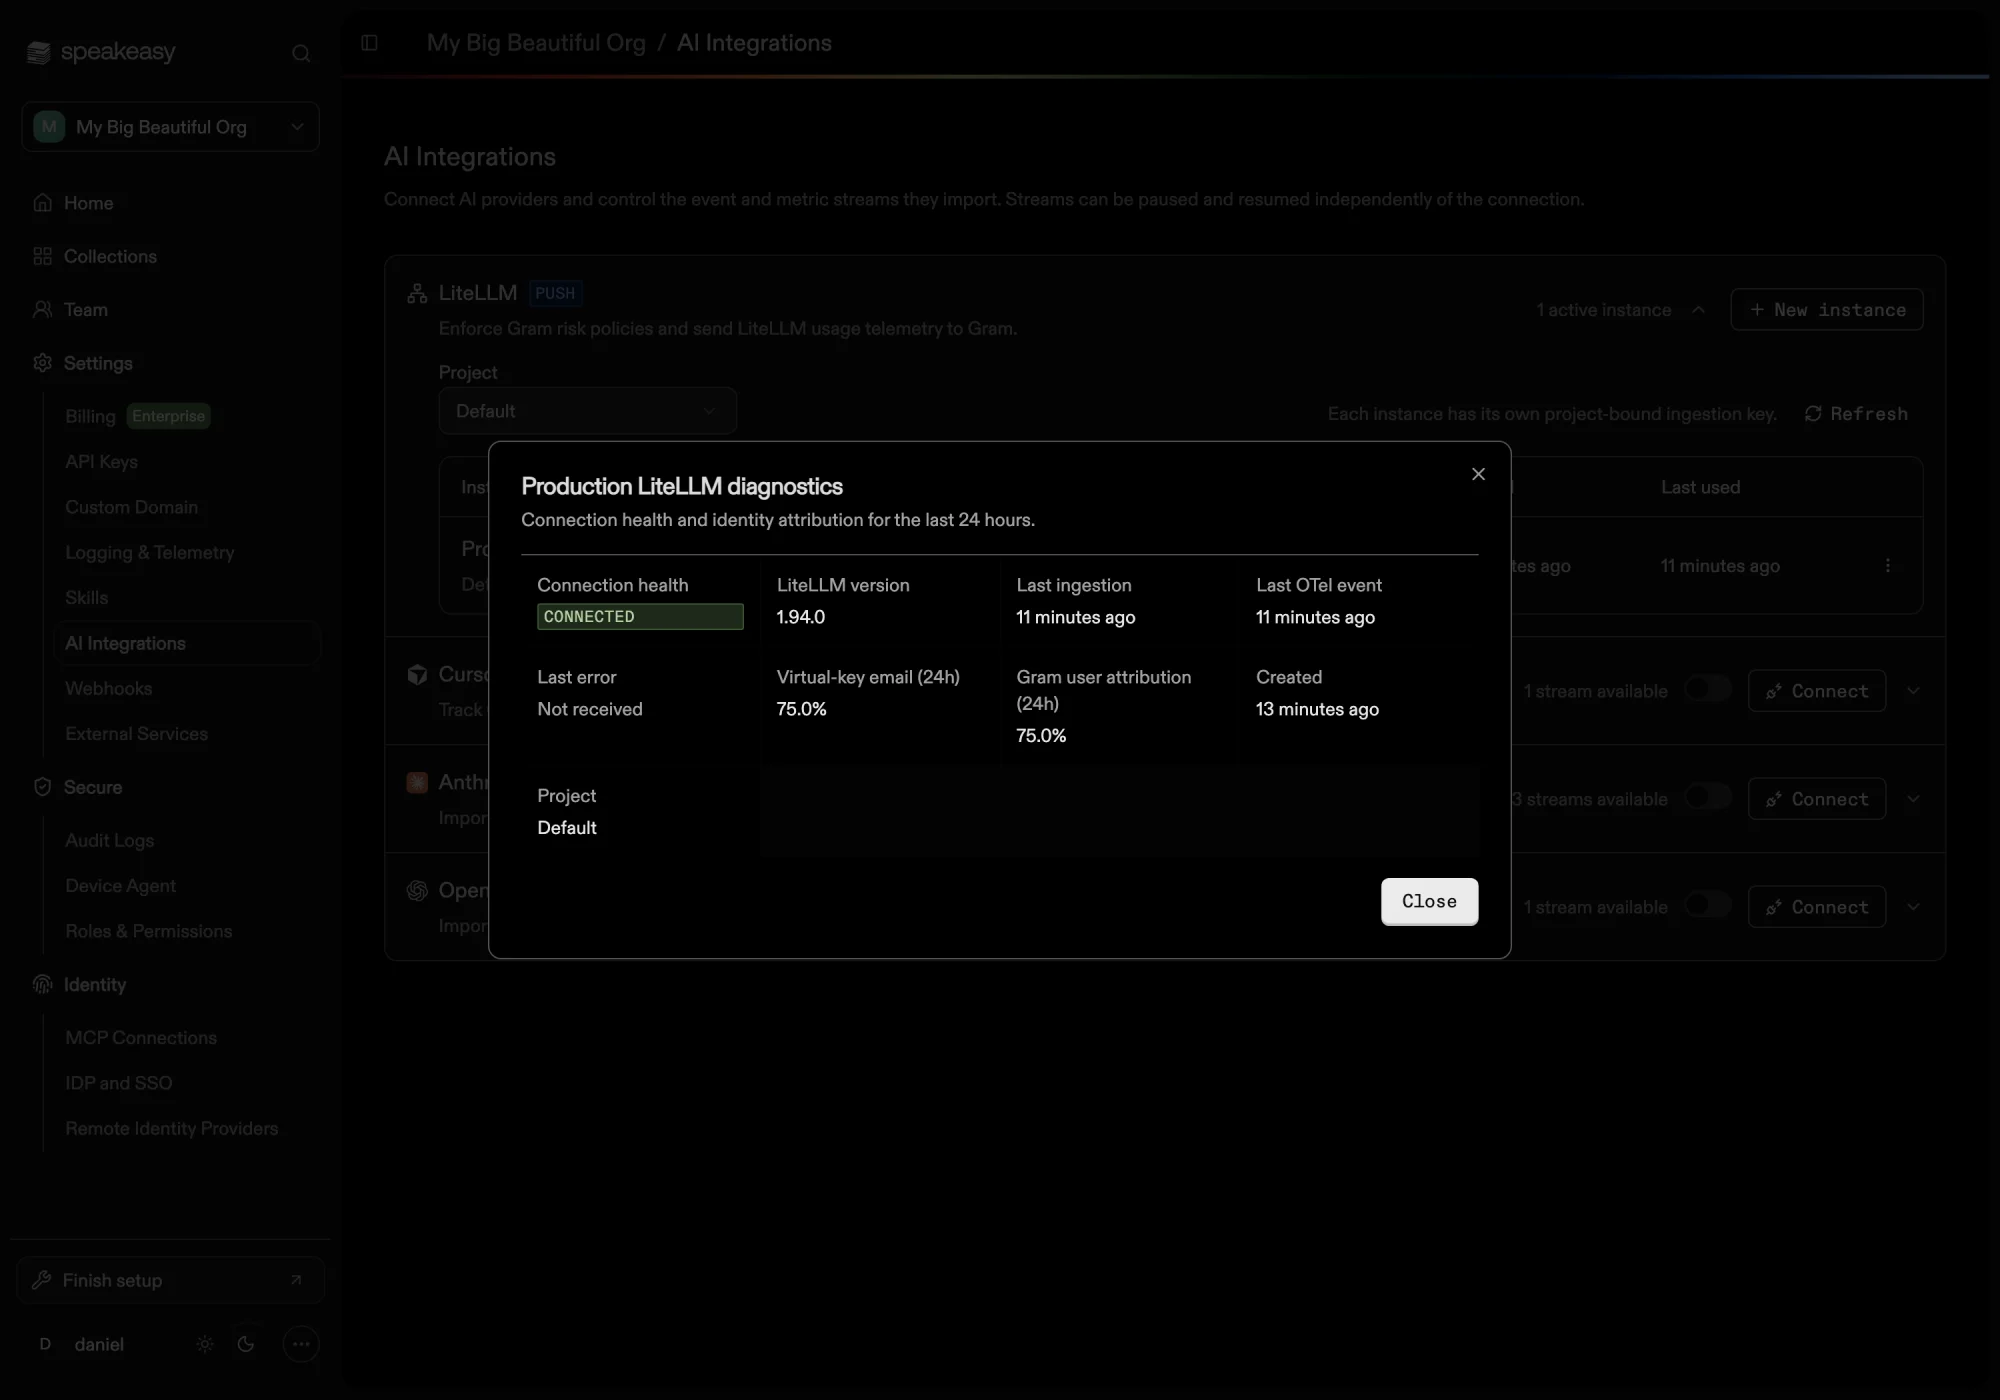2000x1400 pixels.
Task: Expand the Anthropic integration row
Action: tap(1913, 799)
